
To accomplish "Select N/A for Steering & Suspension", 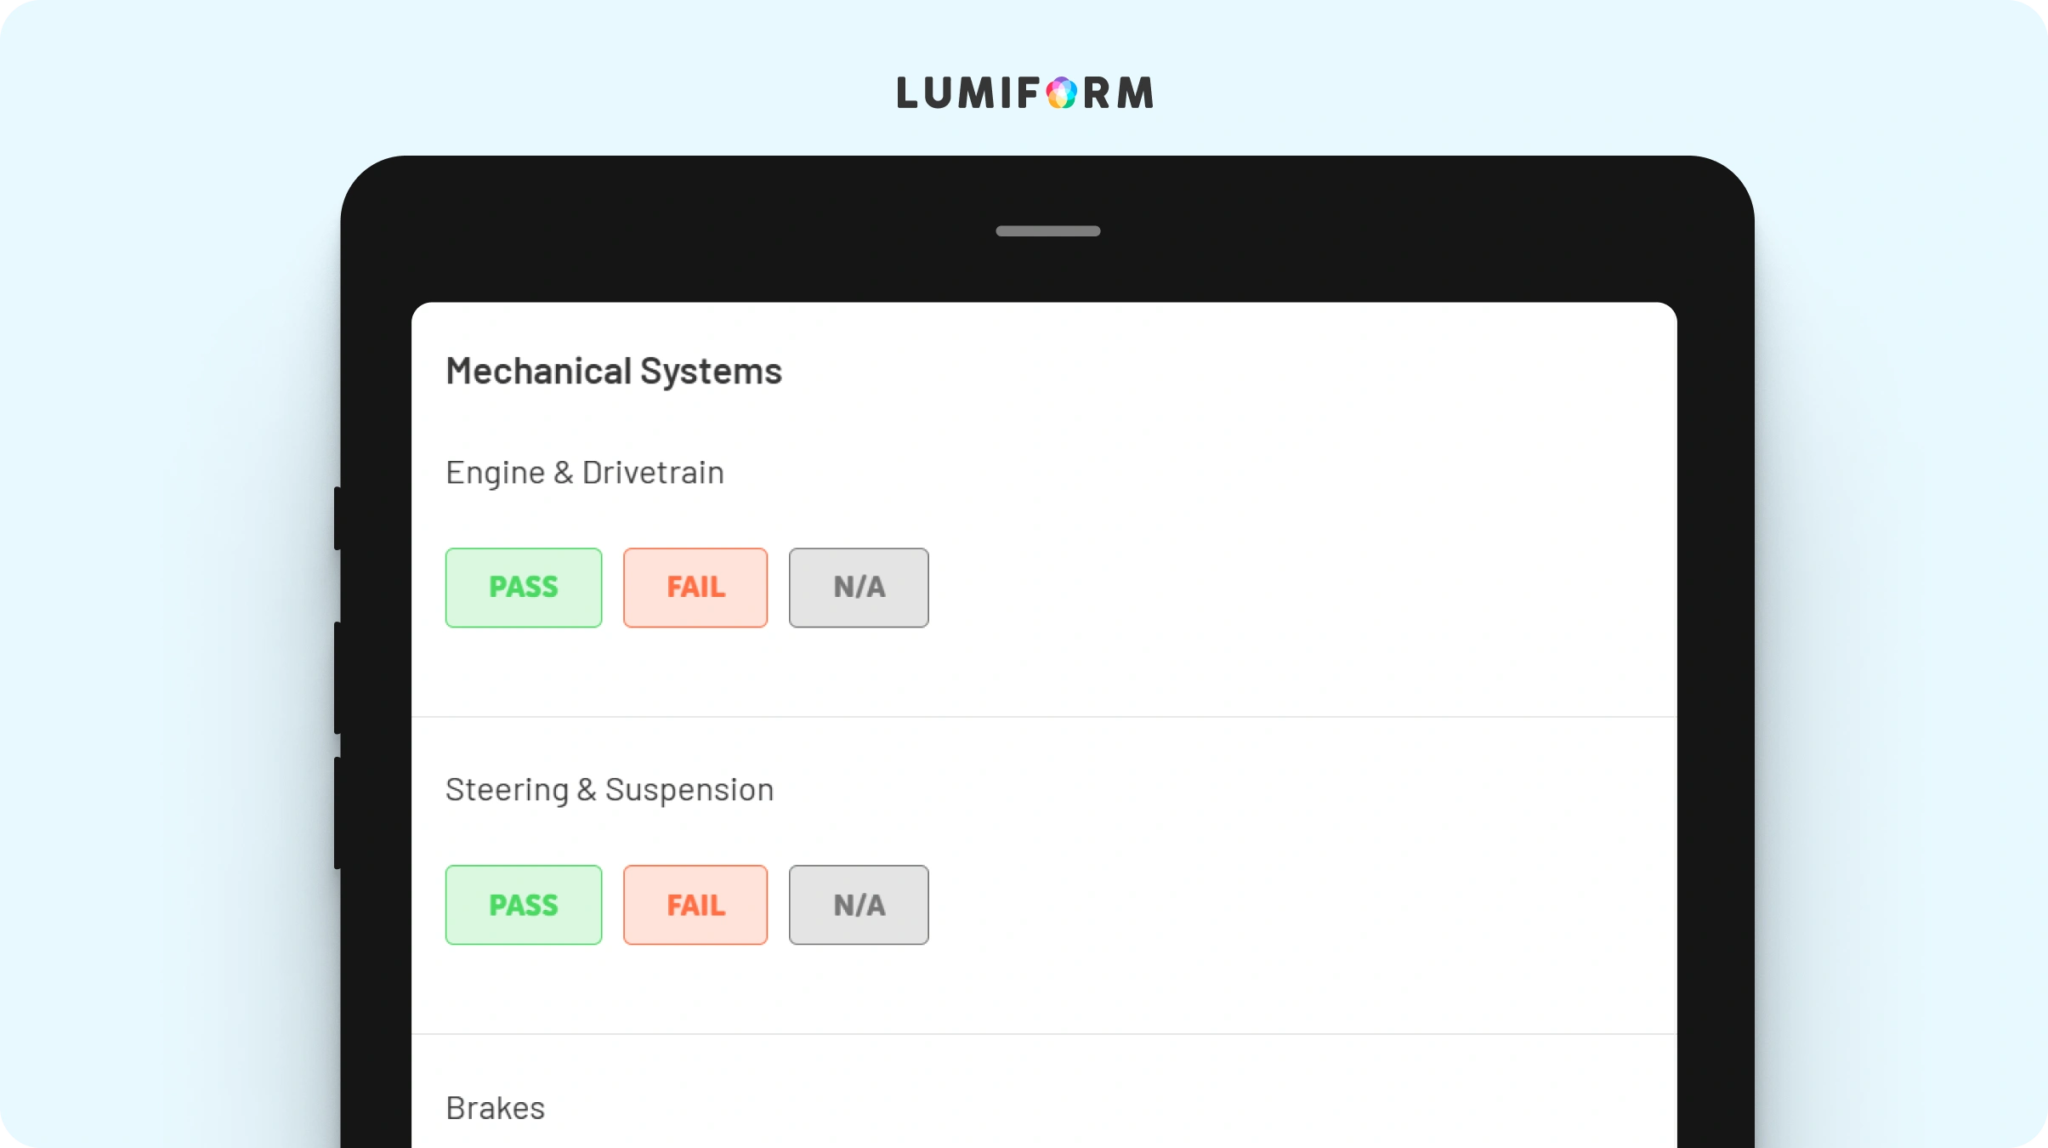I will coord(859,905).
